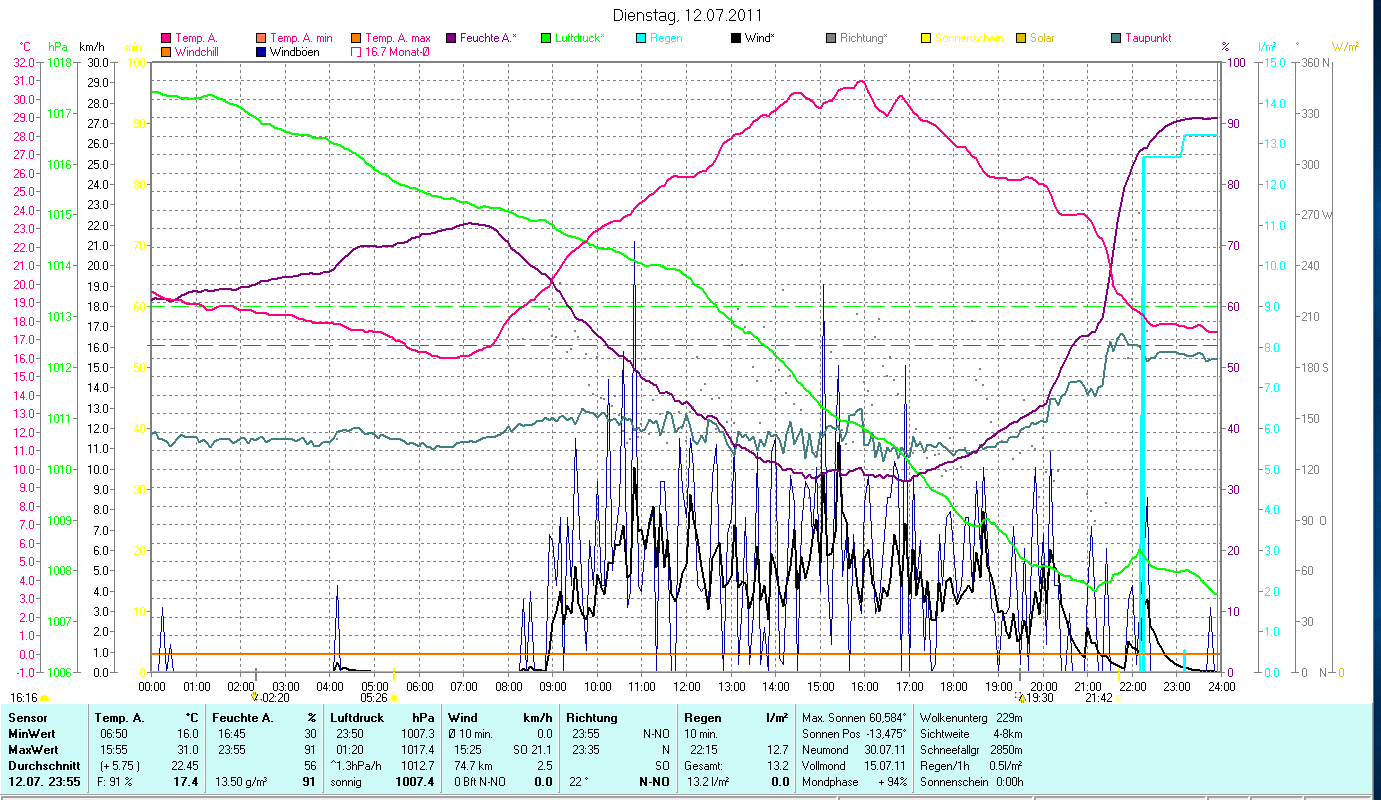Click the sun icon beside 16:16
This screenshot has width=1381, height=800.
(45, 698)
